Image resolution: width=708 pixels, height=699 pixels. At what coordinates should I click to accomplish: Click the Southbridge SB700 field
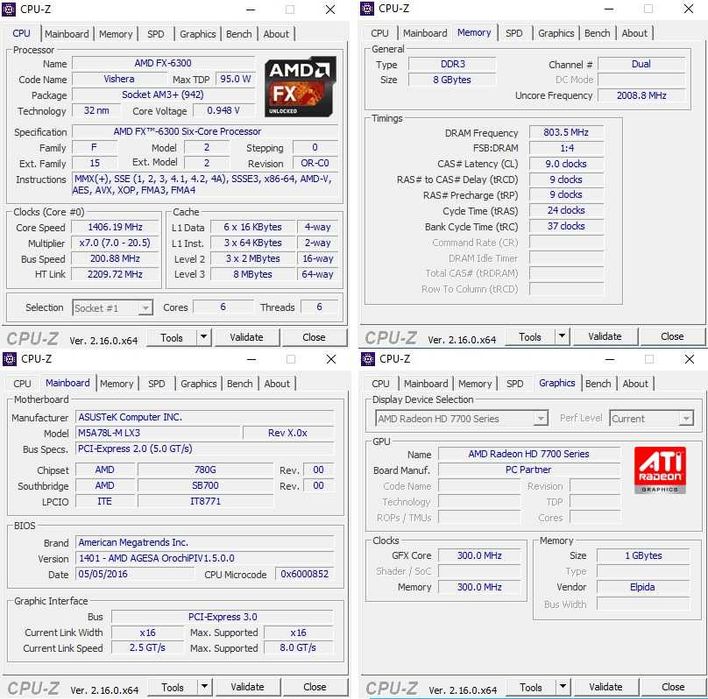(x=205, y=486)
